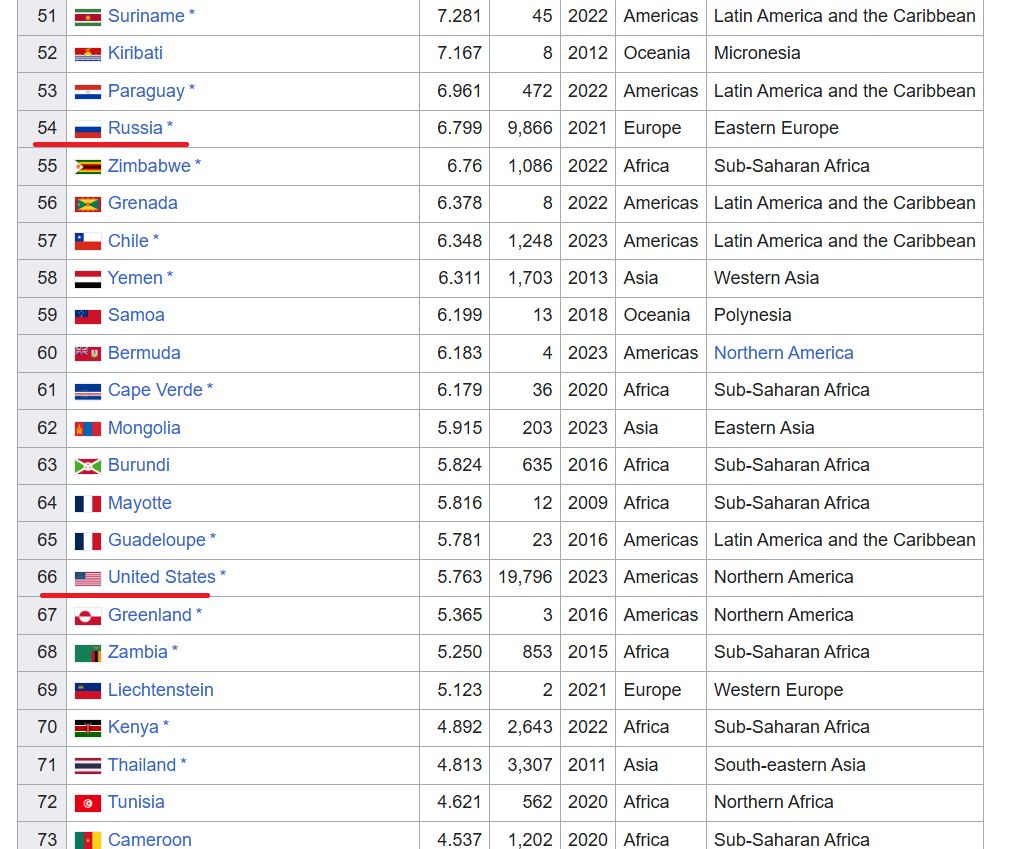Go to the Greenland article
The image size is (1013, 849).
tap(149, 614)
